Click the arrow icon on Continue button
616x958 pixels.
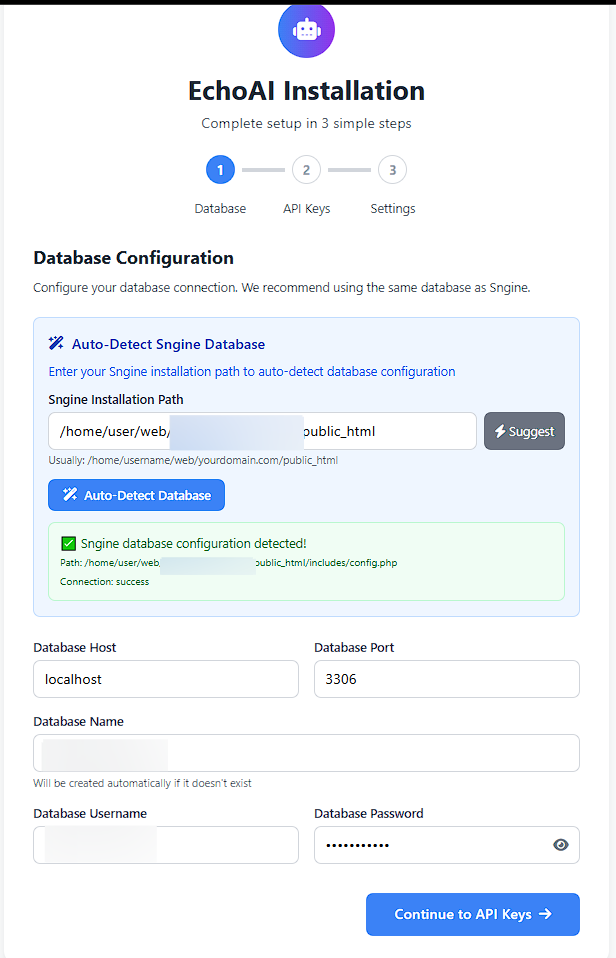click(545, 914)
